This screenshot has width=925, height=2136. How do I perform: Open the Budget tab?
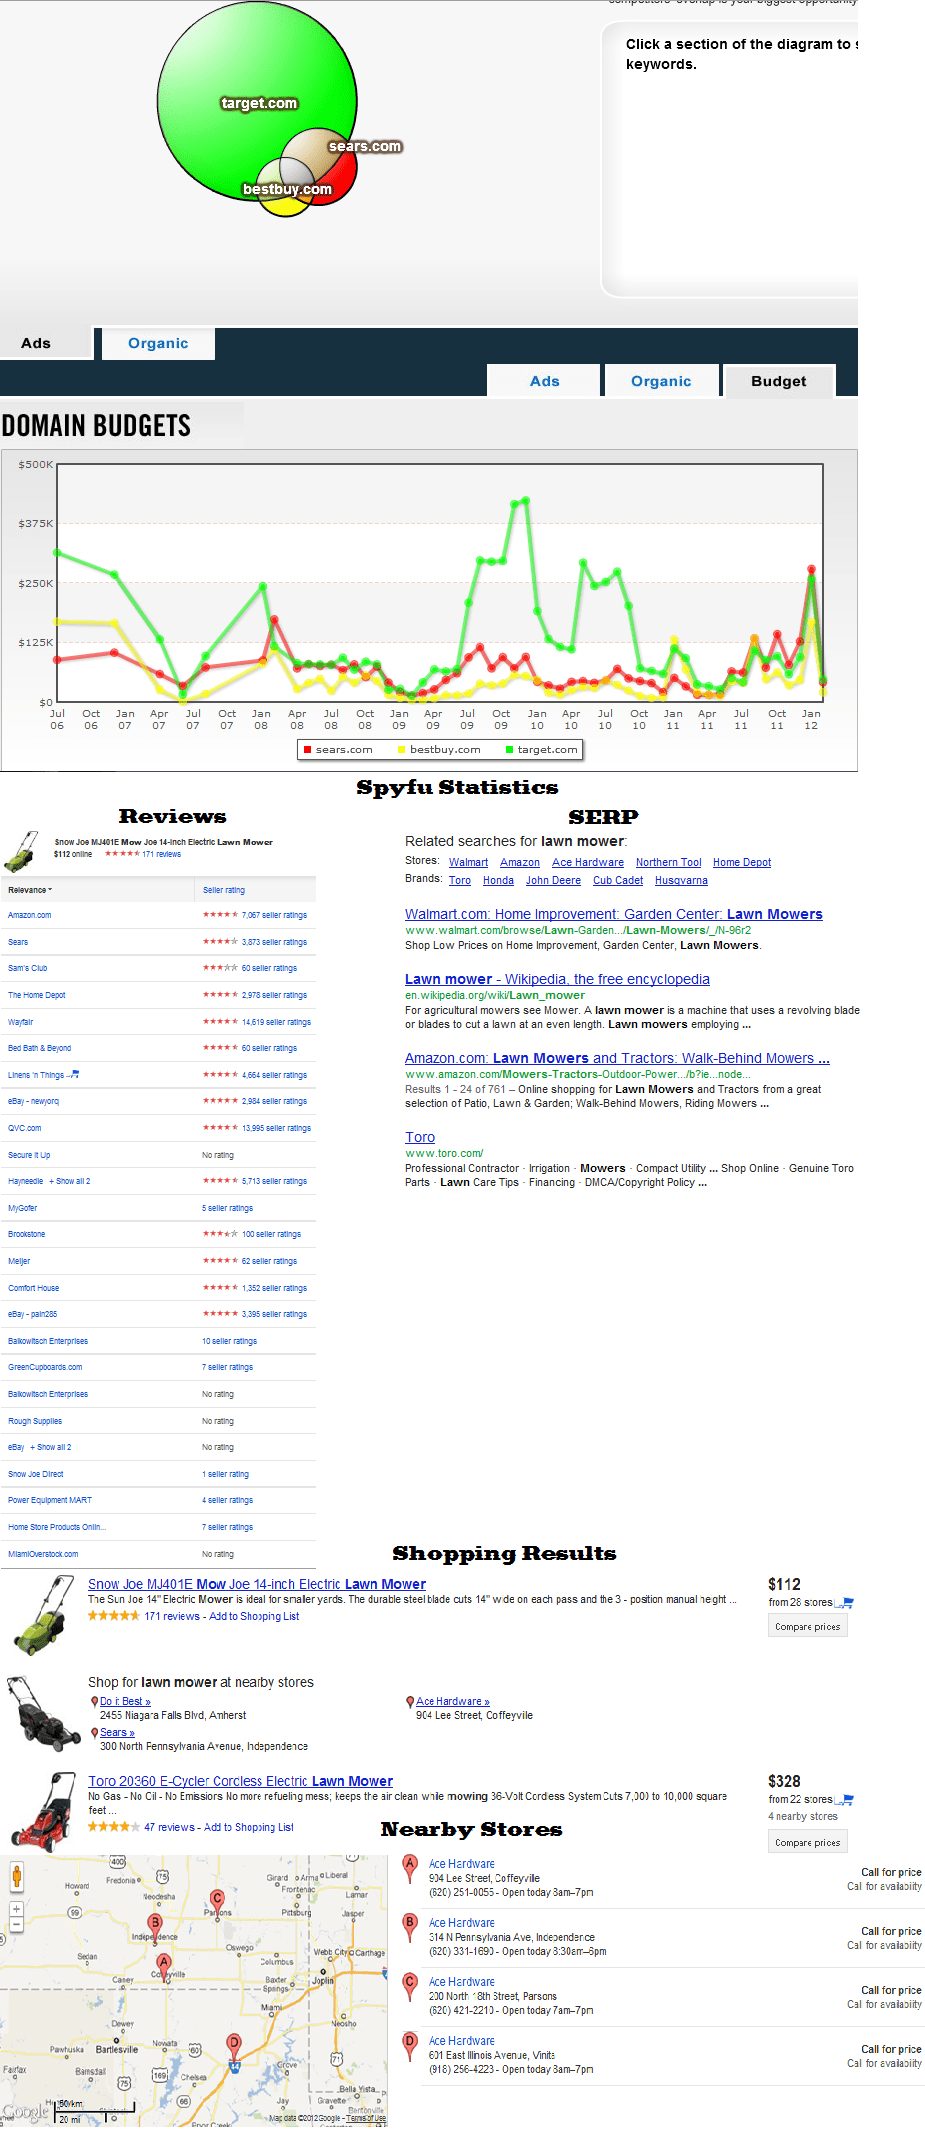point(779,381)
